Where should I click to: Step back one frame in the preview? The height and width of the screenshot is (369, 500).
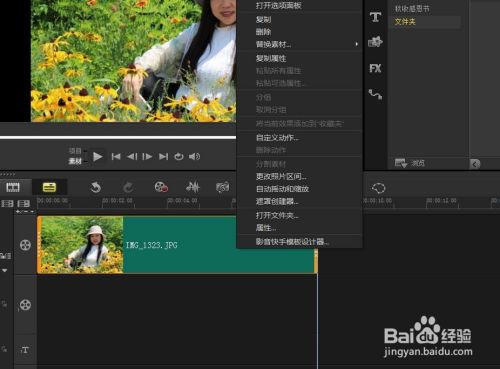tap(132, 157)
